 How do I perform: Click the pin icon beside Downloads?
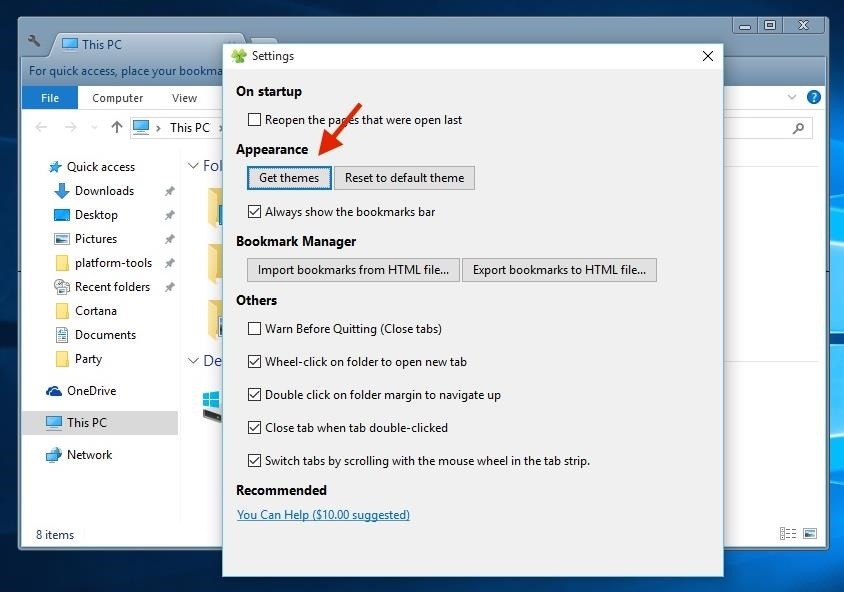[x=170, y=191]
